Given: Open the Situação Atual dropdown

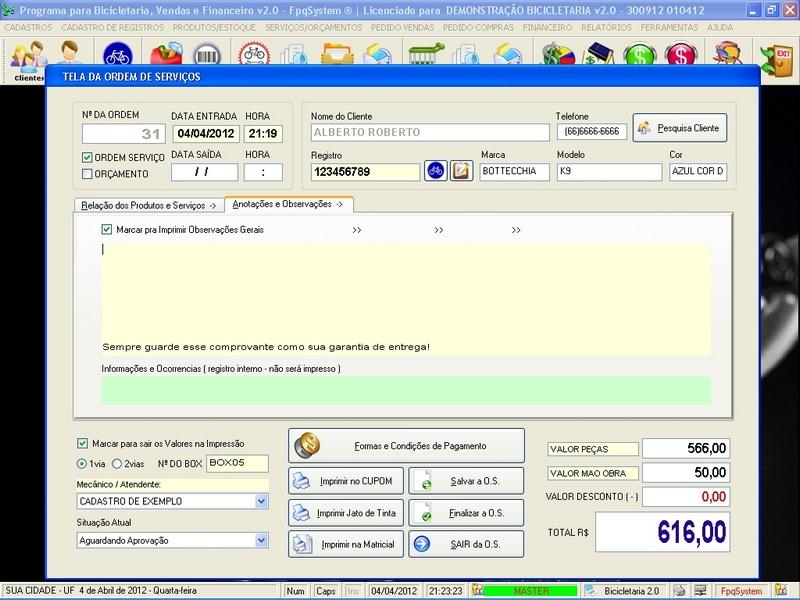Looking at the screenshot, I should coord(261,540).
